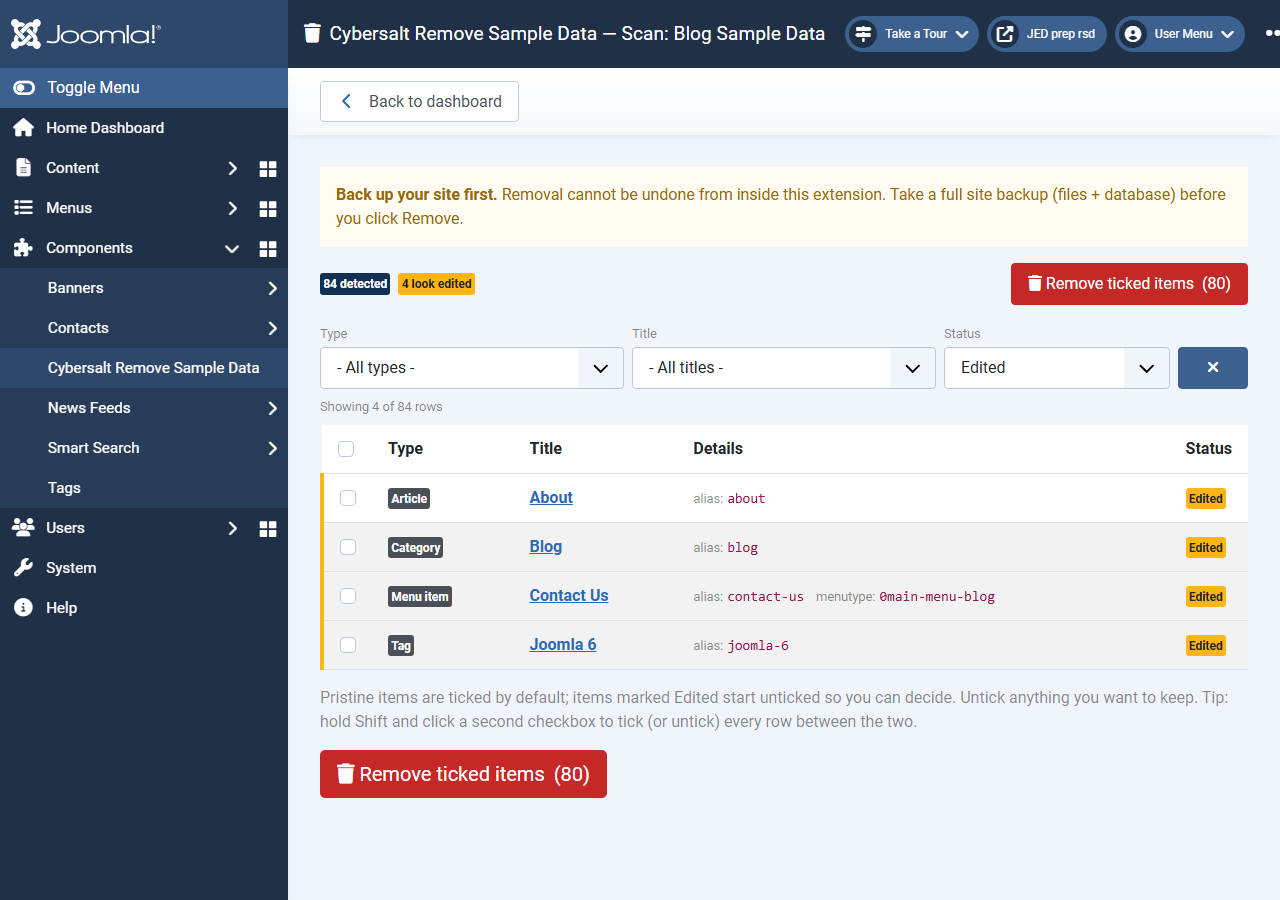Open the Type filter dropdown
Image resolution: width=1280 pixels, height=900 pixels.
tap(472, 368)
